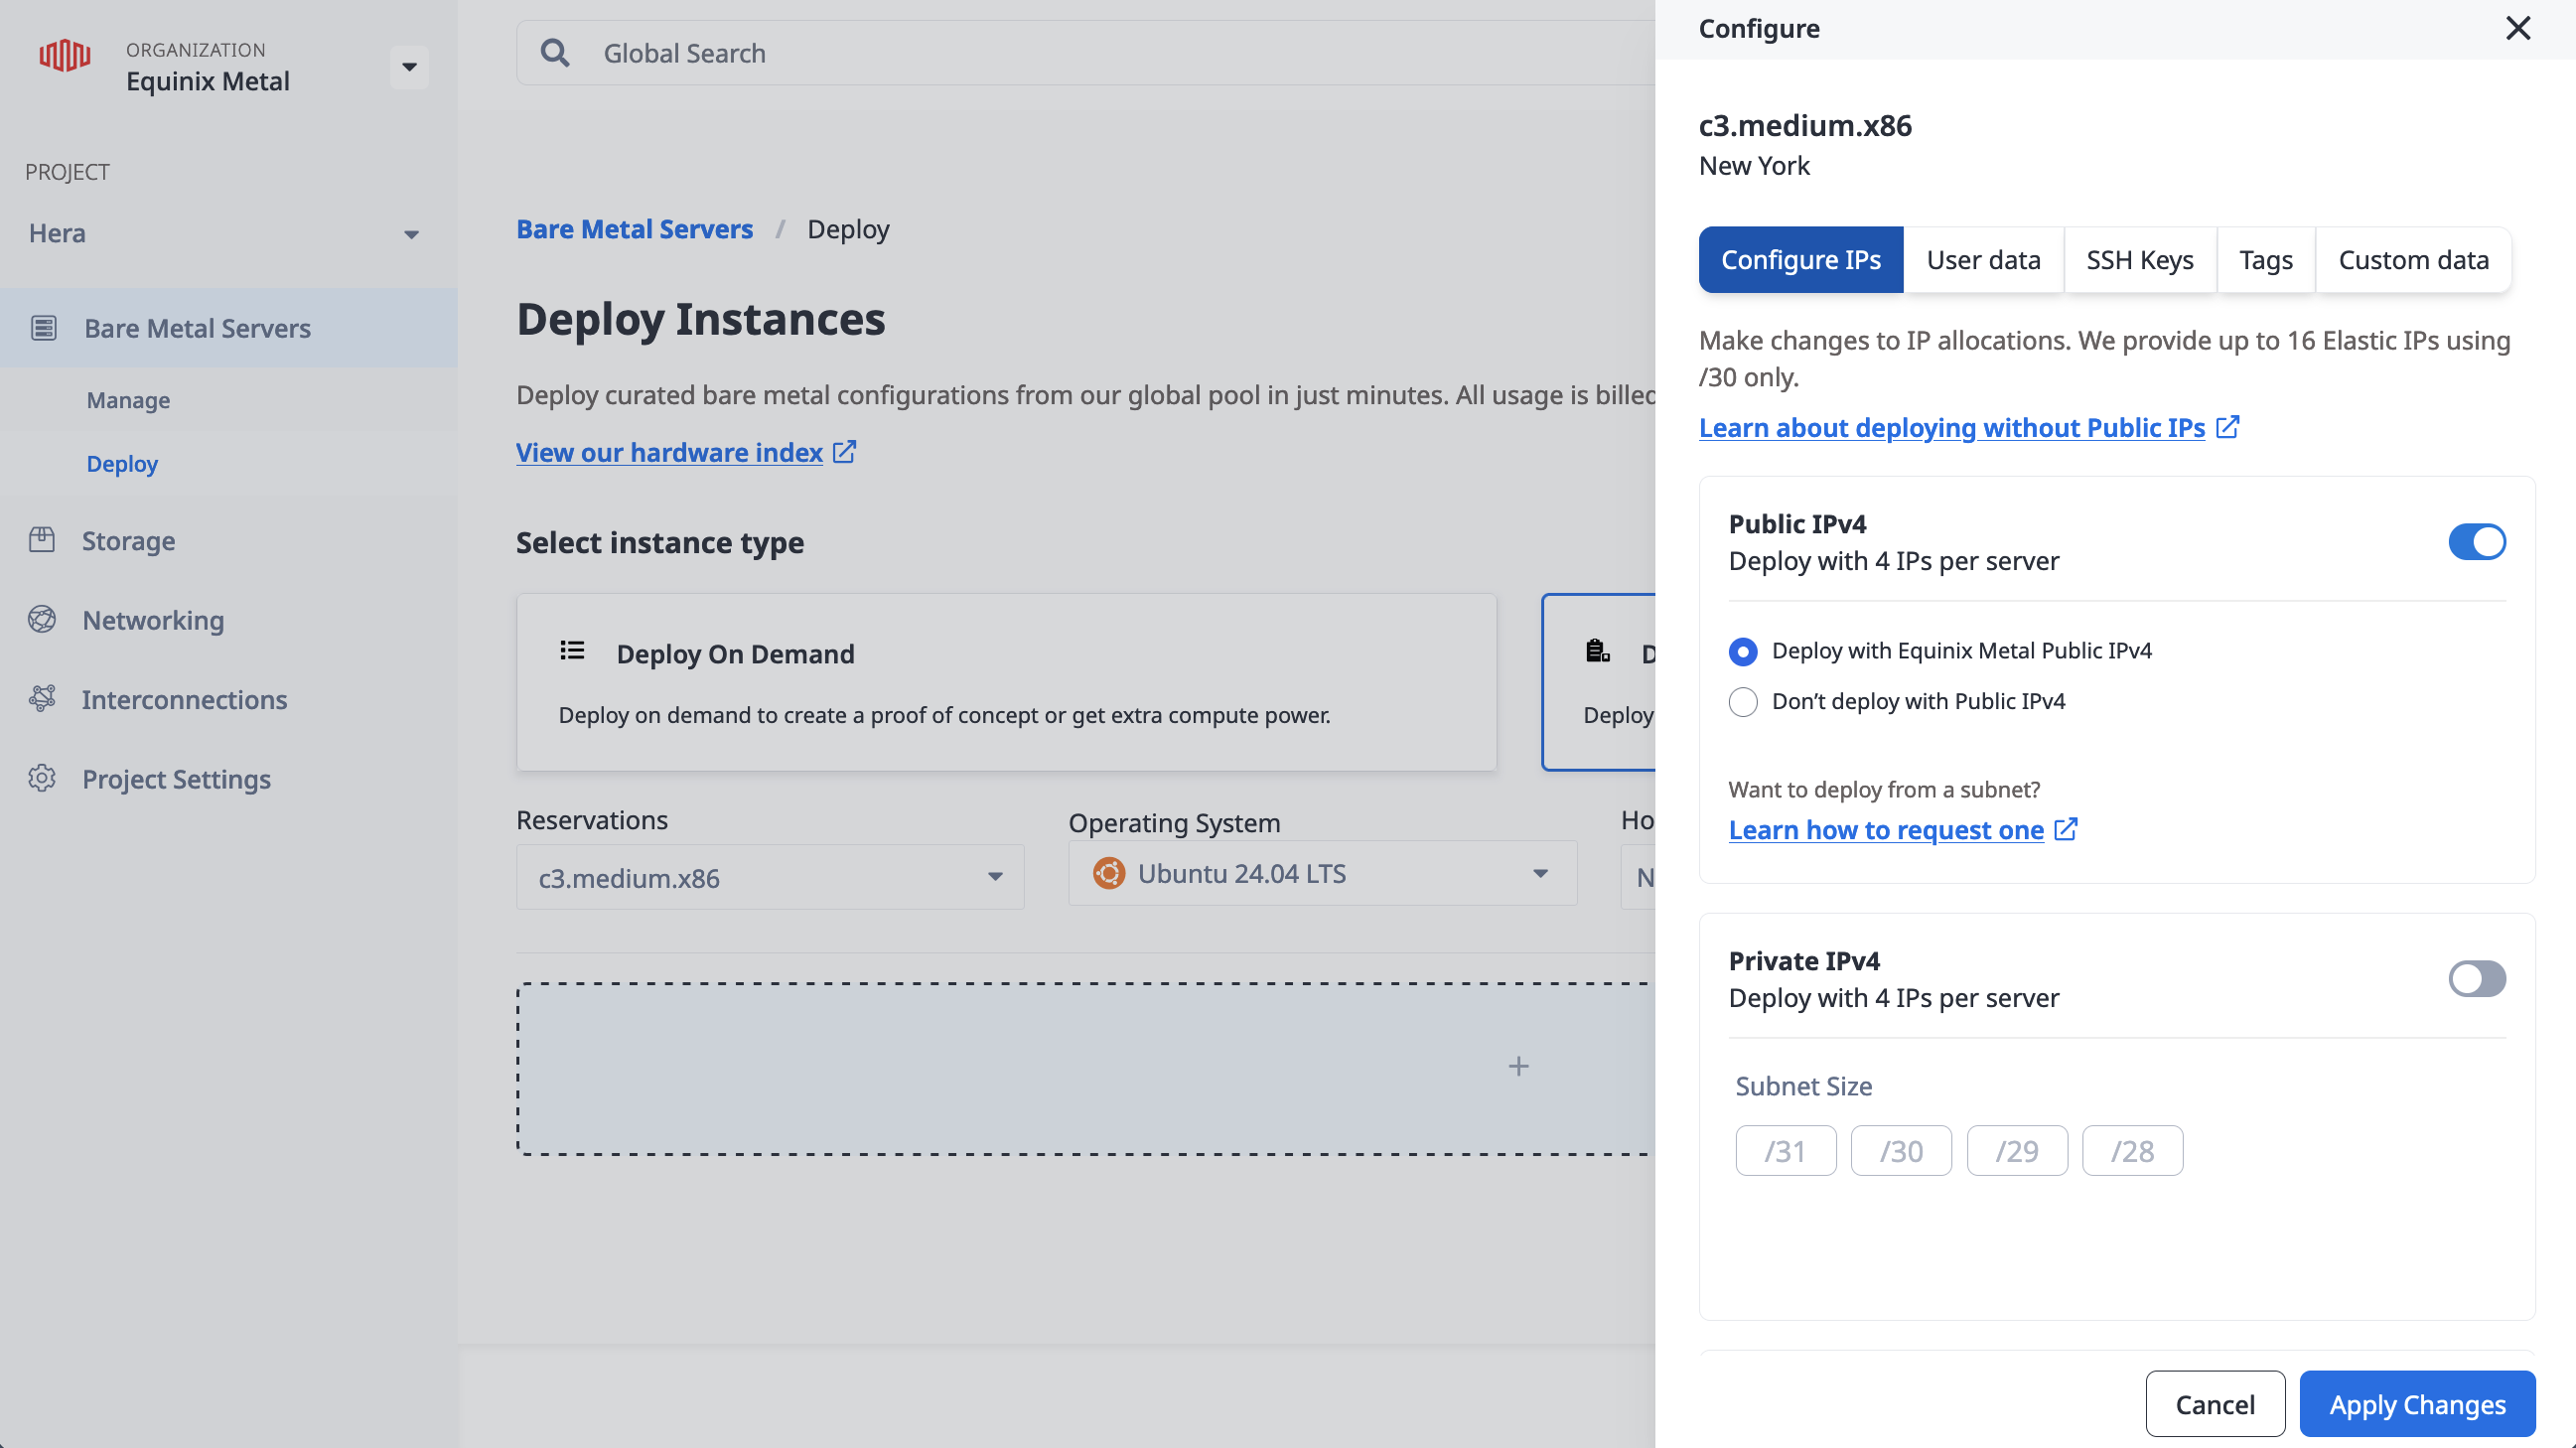Switch to the User data tab
The image size is (2576, 1448).
click(1983, 260)
